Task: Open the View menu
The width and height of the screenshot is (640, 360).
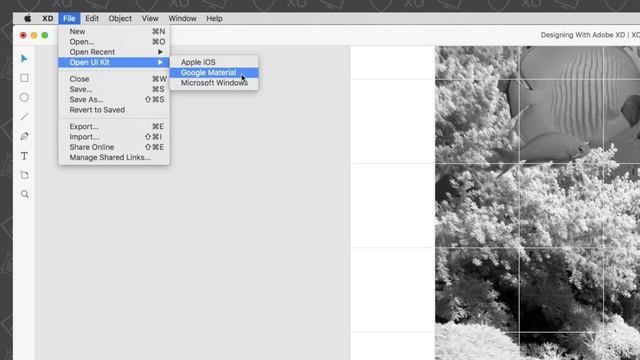Action: pyautogui.click(x=150, y=18)
